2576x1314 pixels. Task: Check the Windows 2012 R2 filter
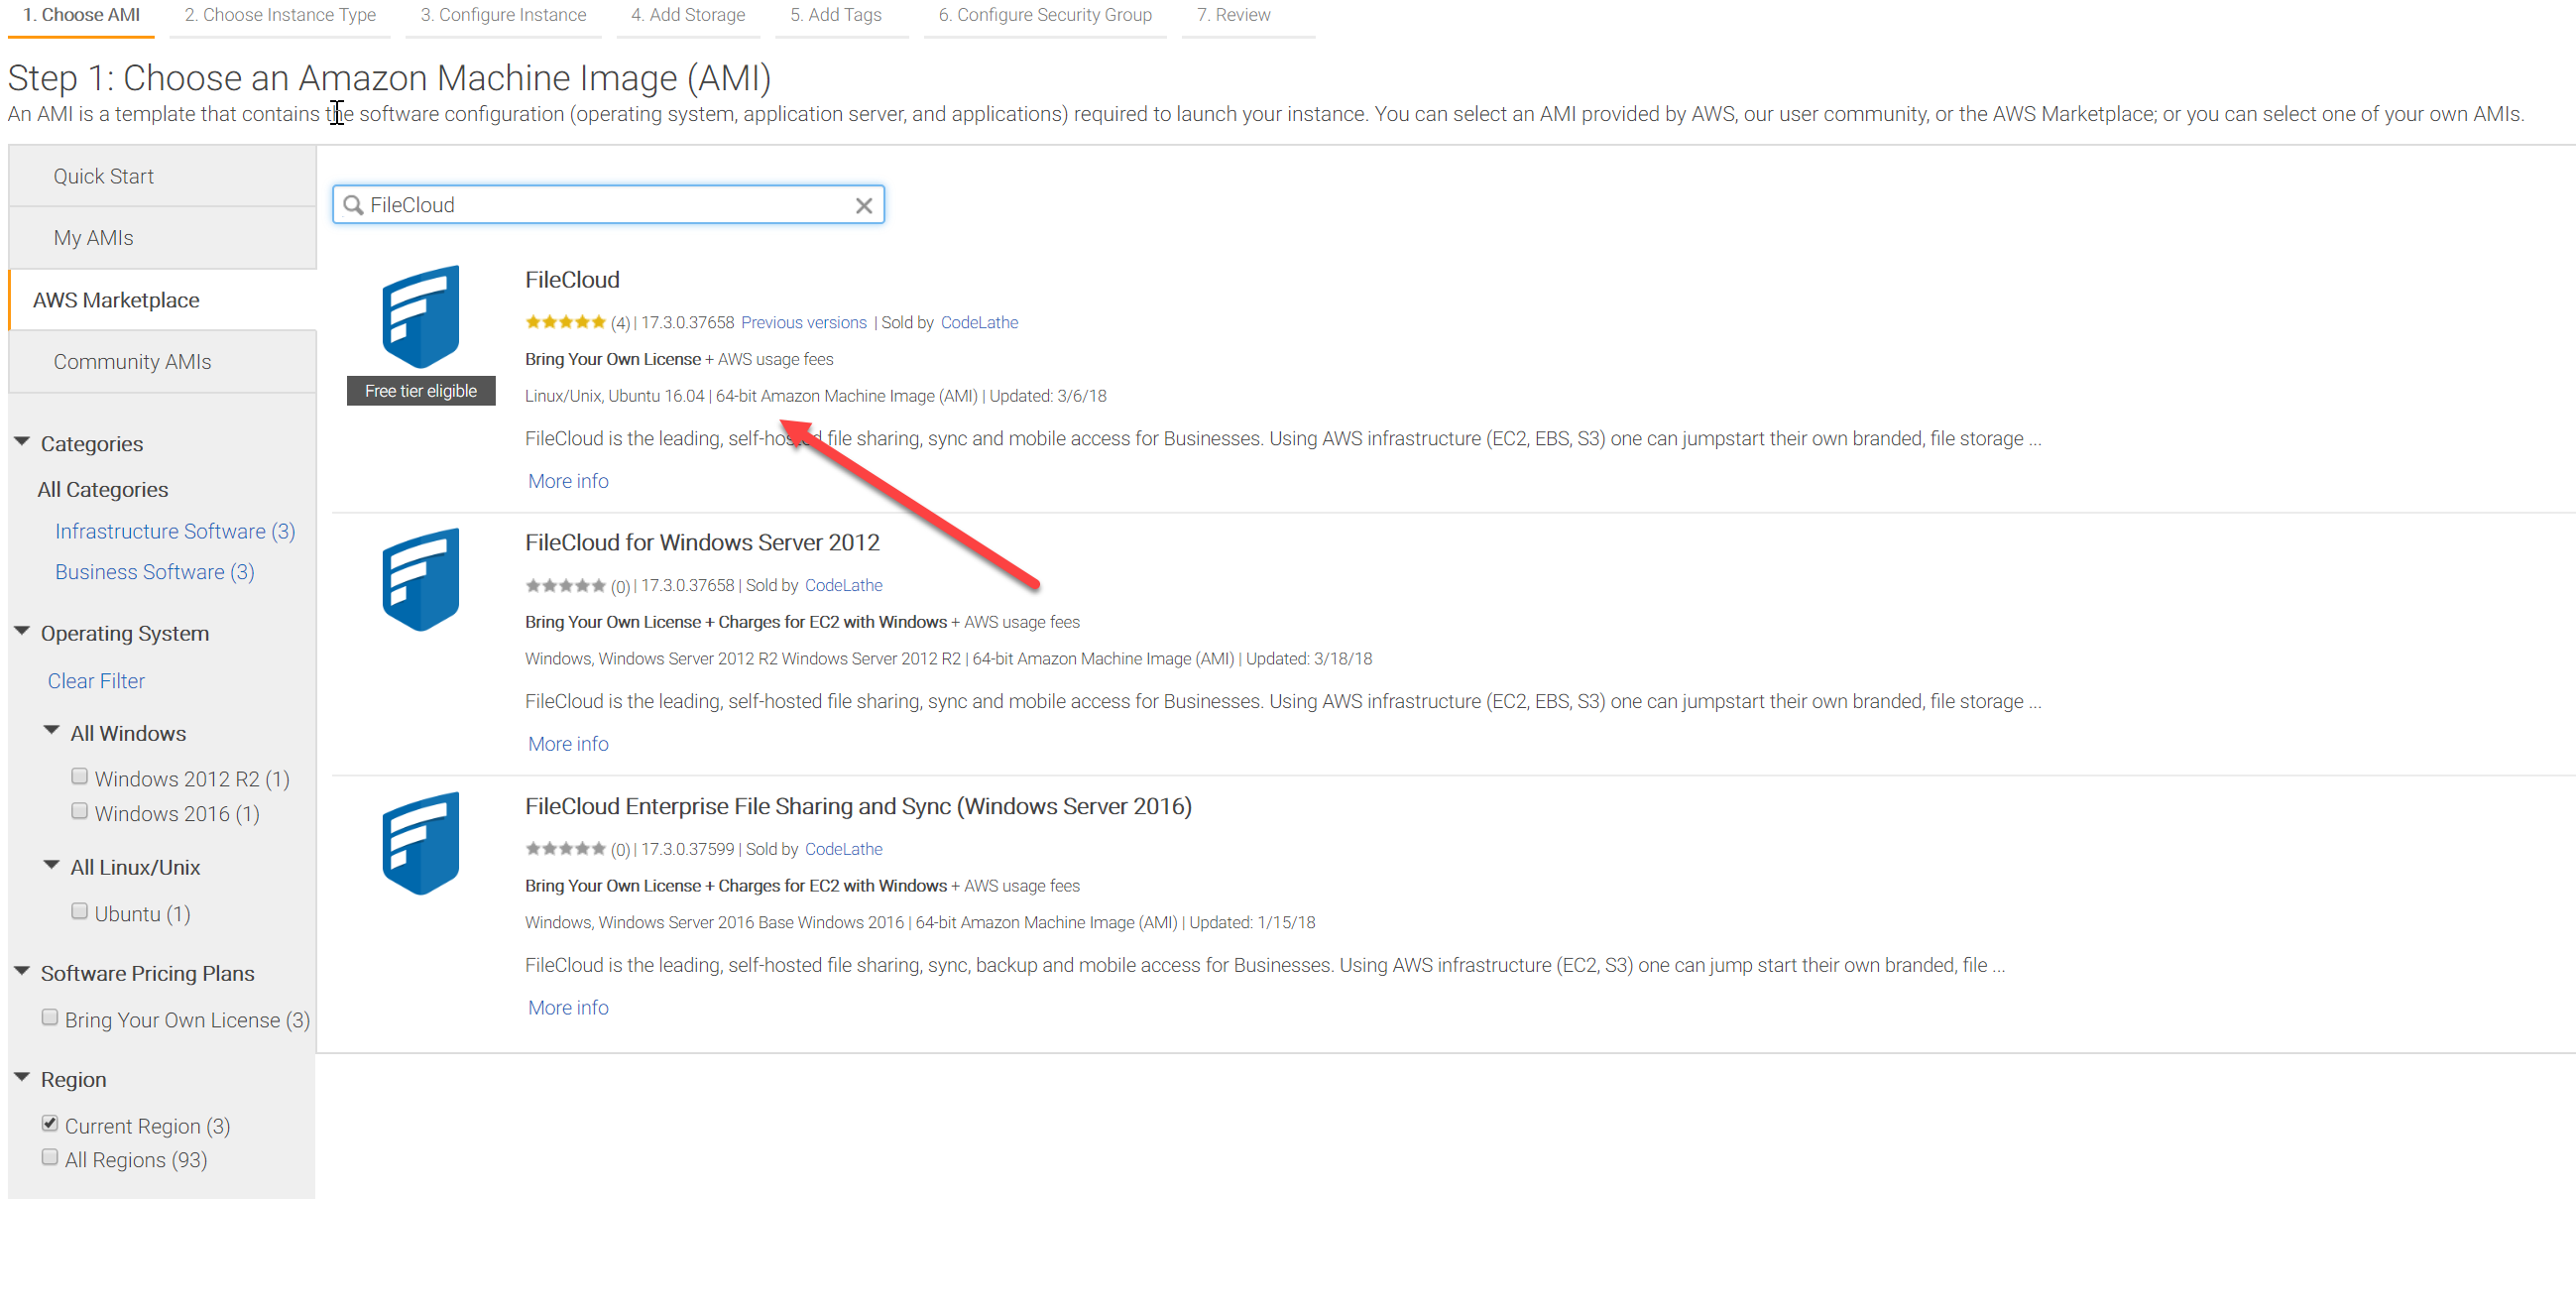pos(80,777)
